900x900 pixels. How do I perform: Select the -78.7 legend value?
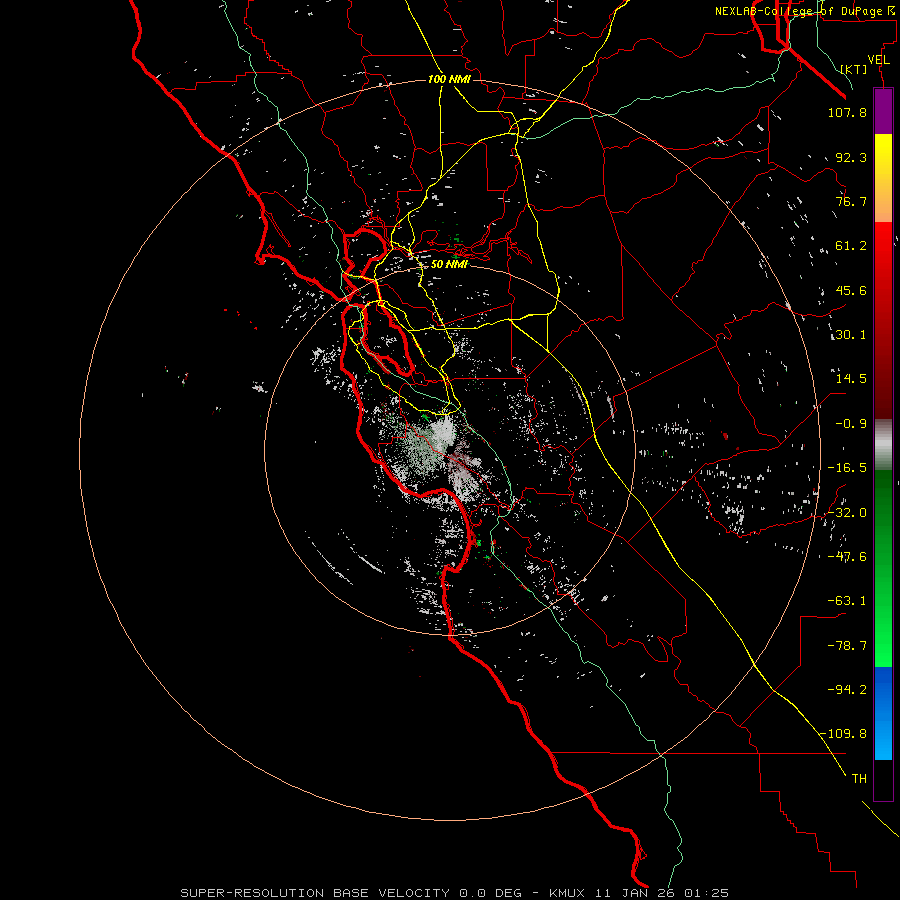pyautogui.click(x=847, y=646)
